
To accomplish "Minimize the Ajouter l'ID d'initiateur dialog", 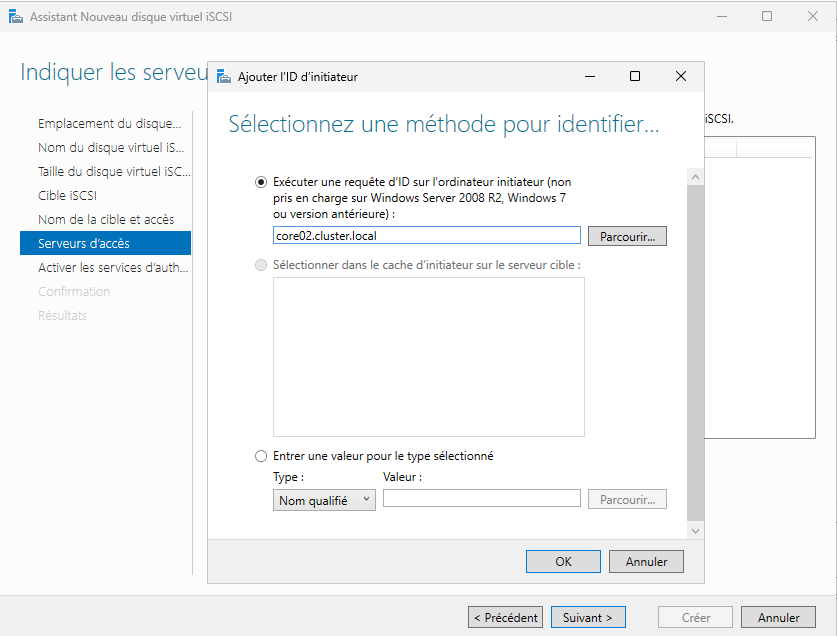I will pos(588,76).
